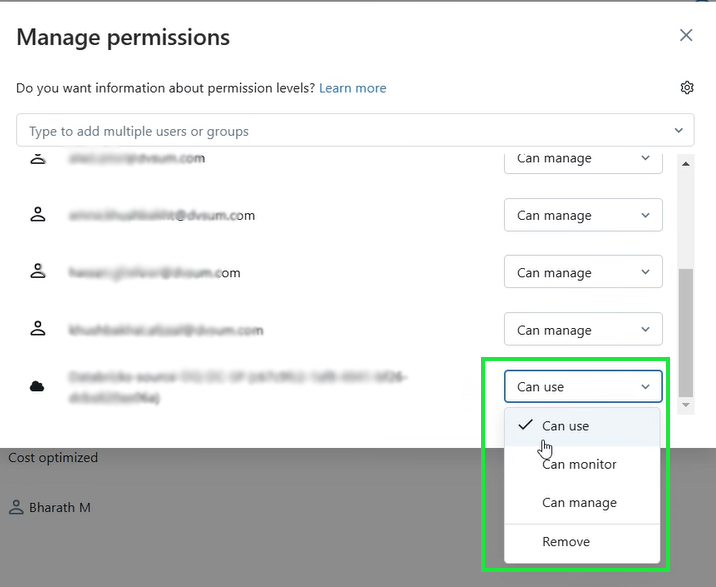Click the Manage permissions heading
This screenshot has height=587, width=716.
tap(123, 37)
